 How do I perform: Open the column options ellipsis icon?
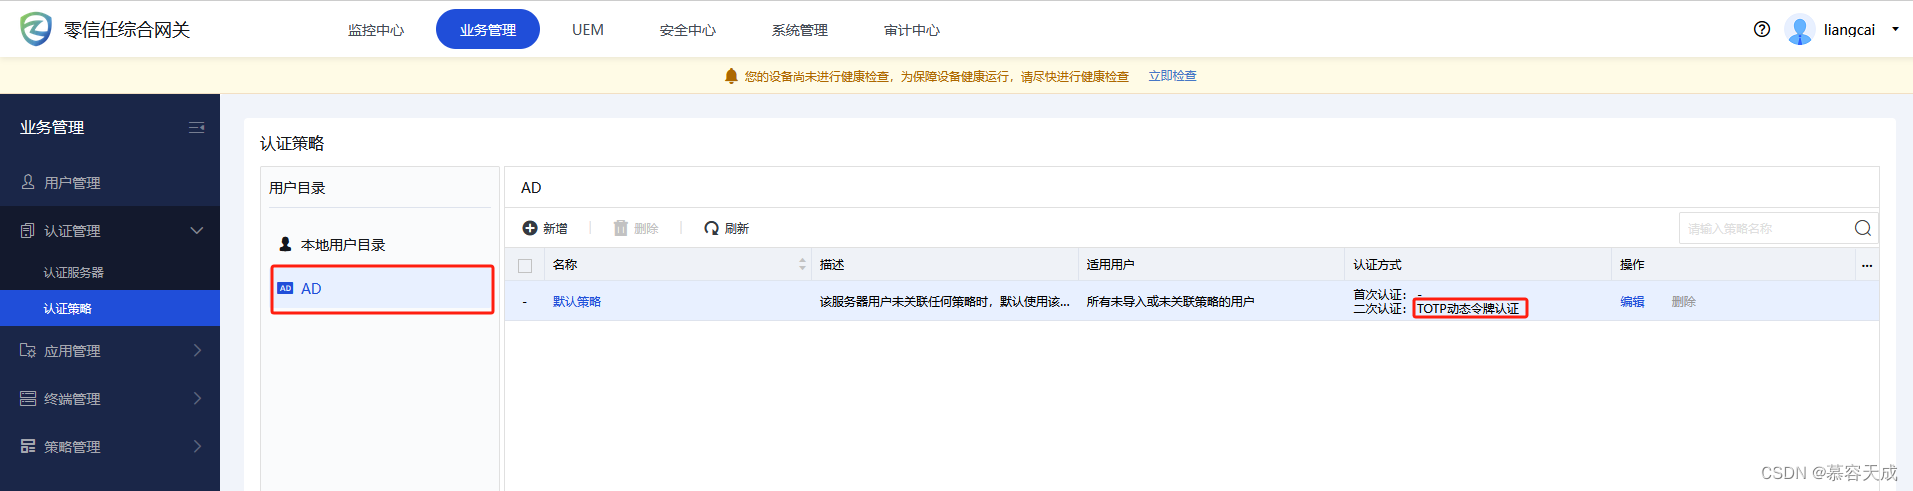point(1867,265)
